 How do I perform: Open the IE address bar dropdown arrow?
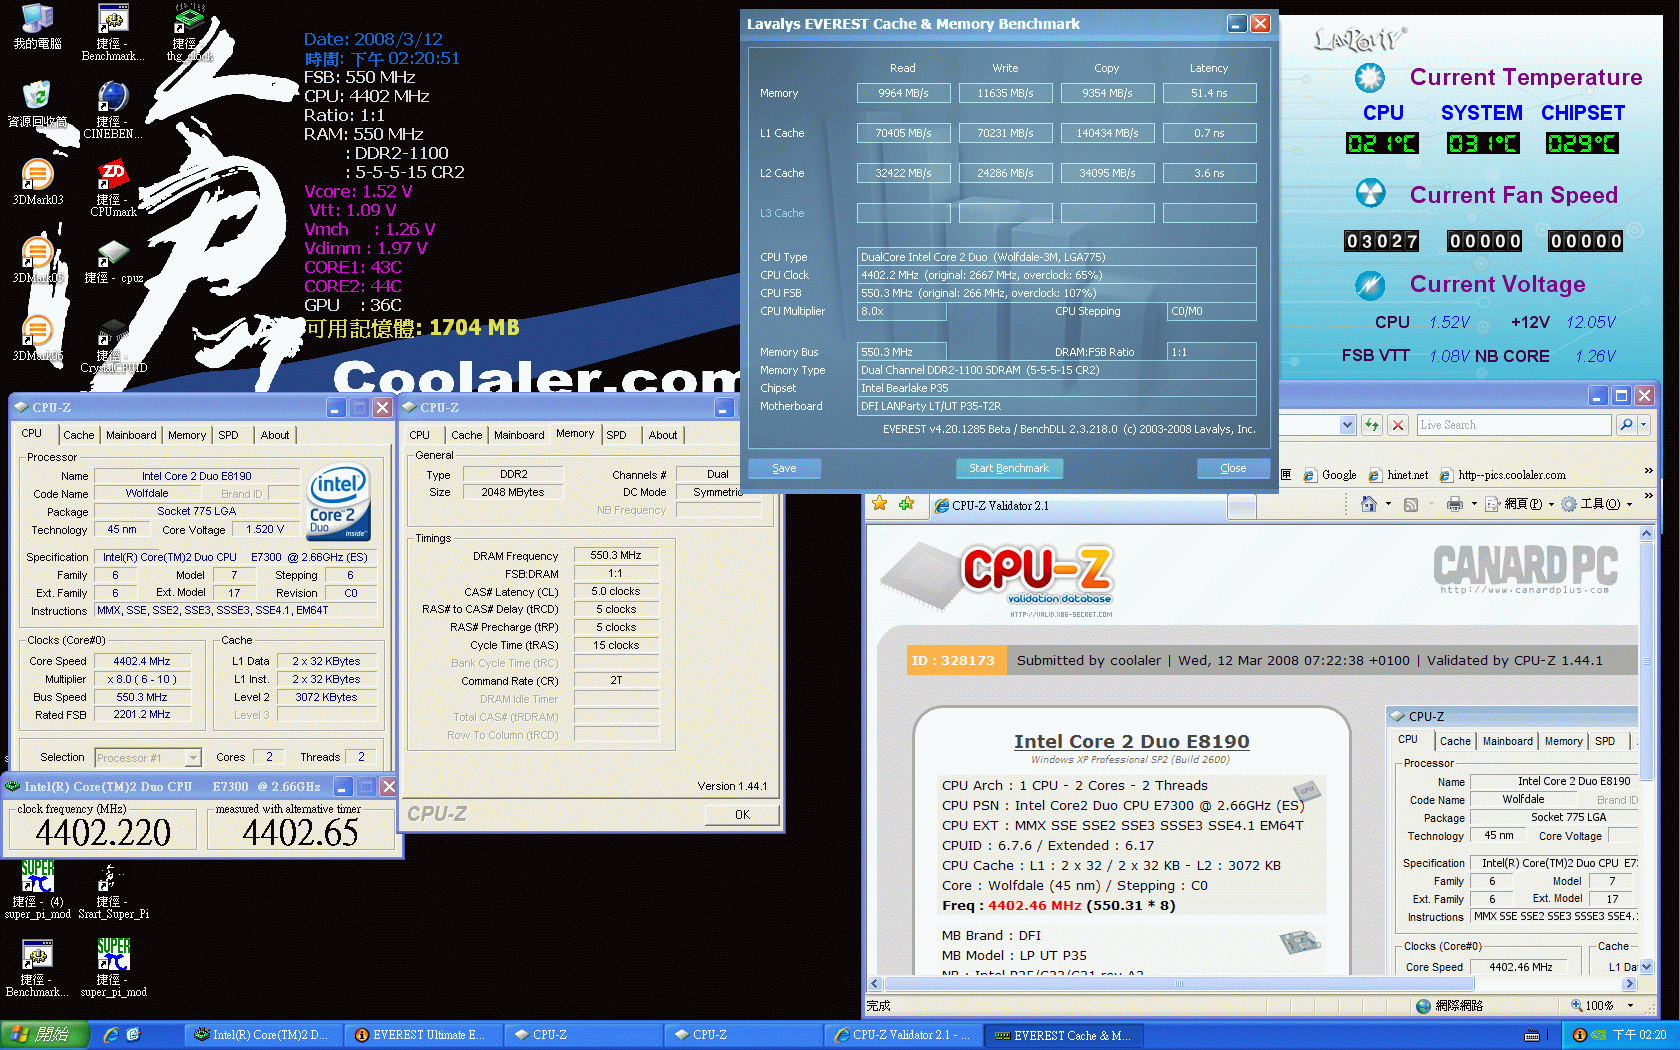pyautogui.click(x=1347, y=425)
